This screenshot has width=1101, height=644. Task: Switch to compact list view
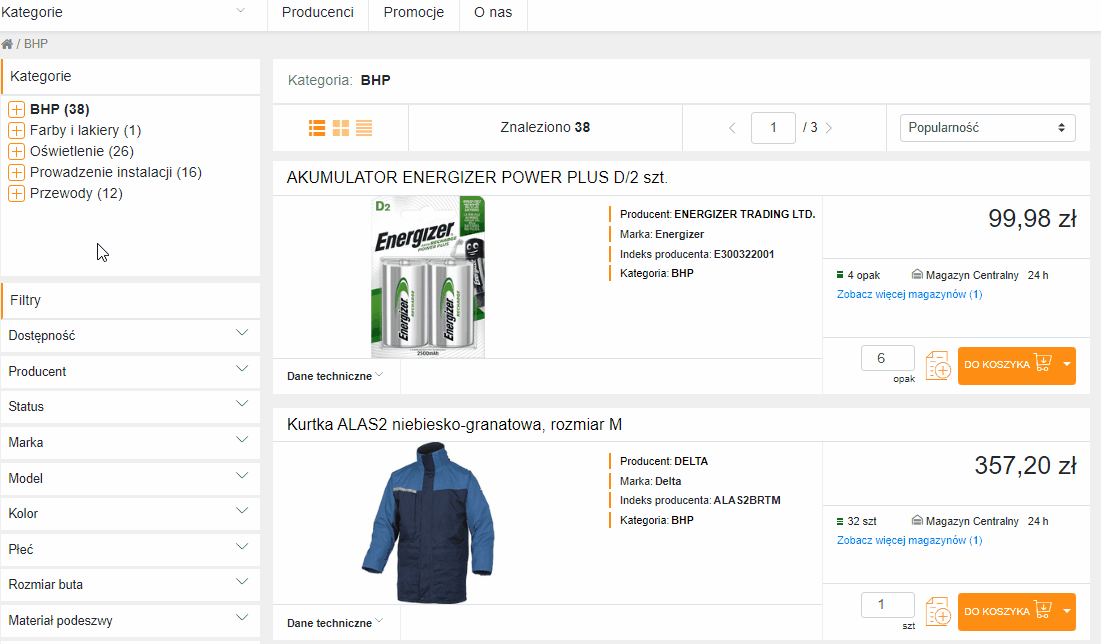[364, 128]
